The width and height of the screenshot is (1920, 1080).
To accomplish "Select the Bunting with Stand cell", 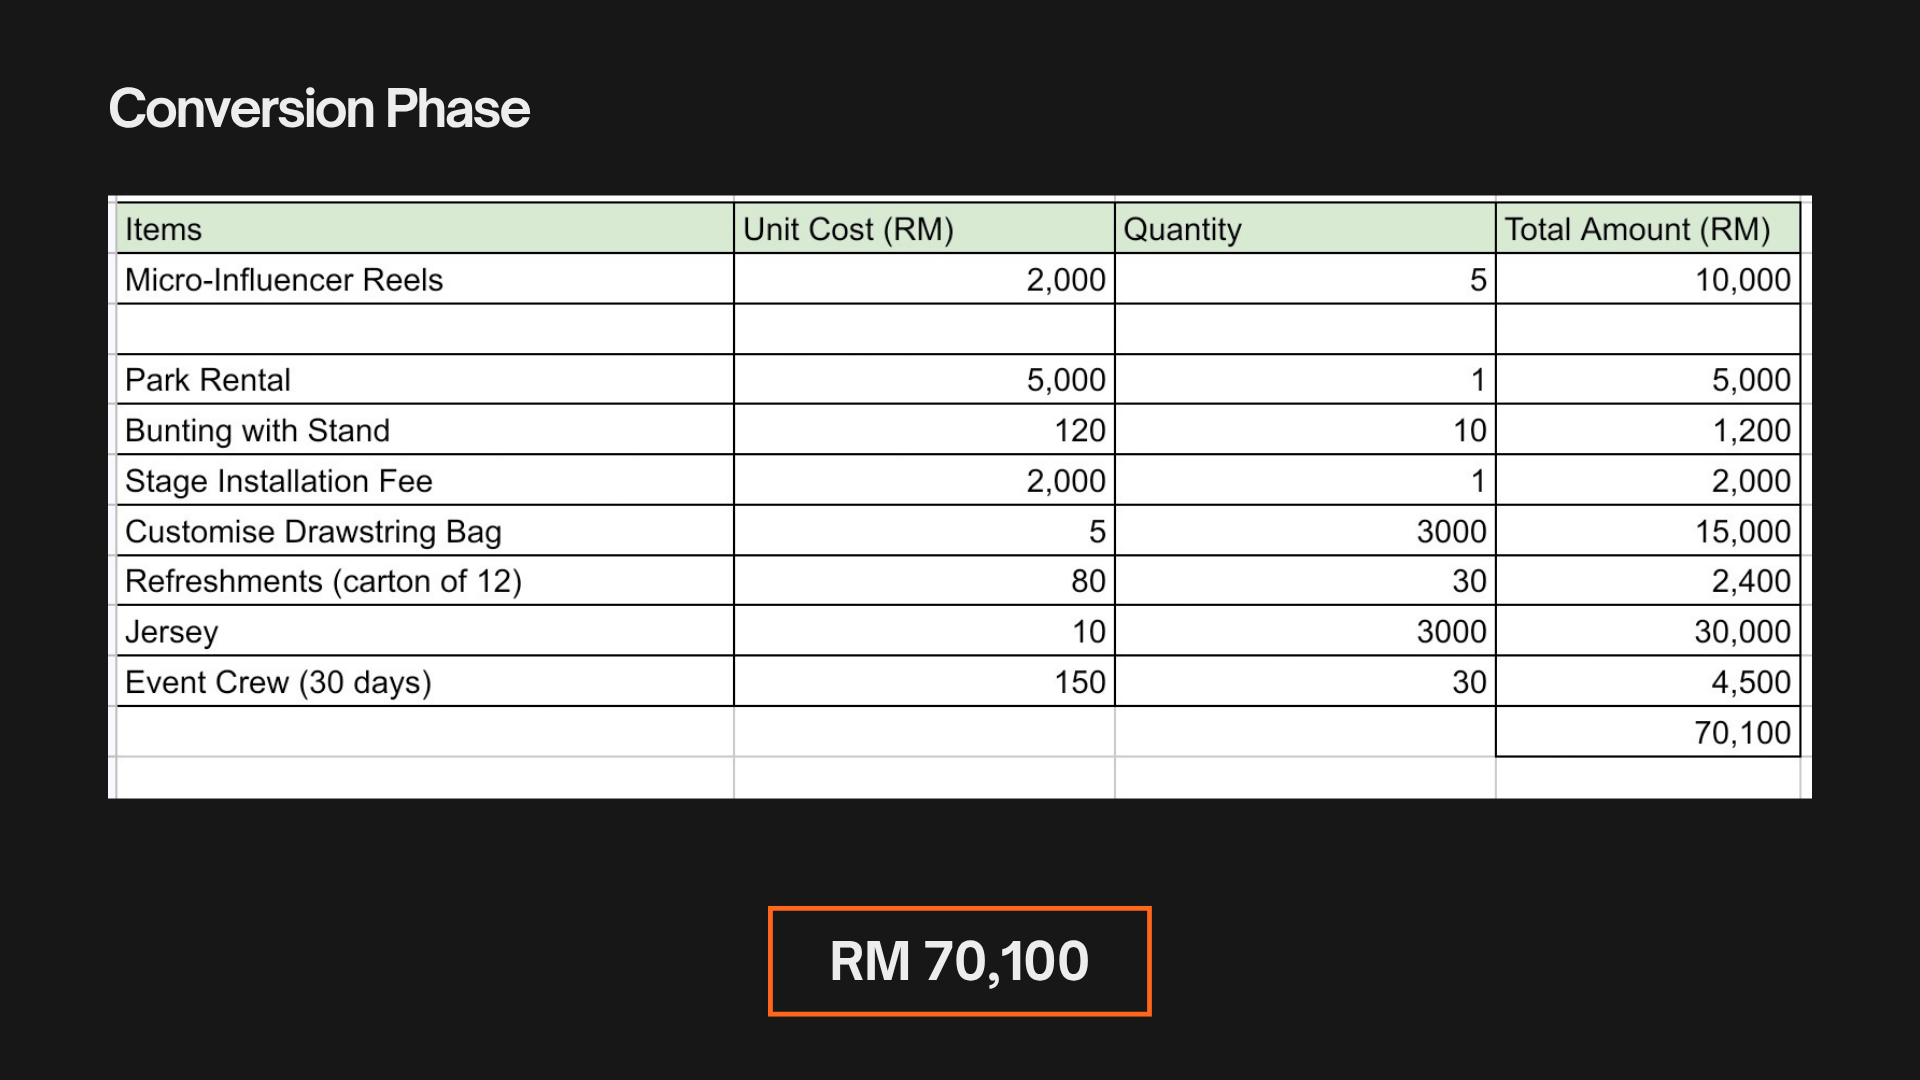I will point(425,430).
